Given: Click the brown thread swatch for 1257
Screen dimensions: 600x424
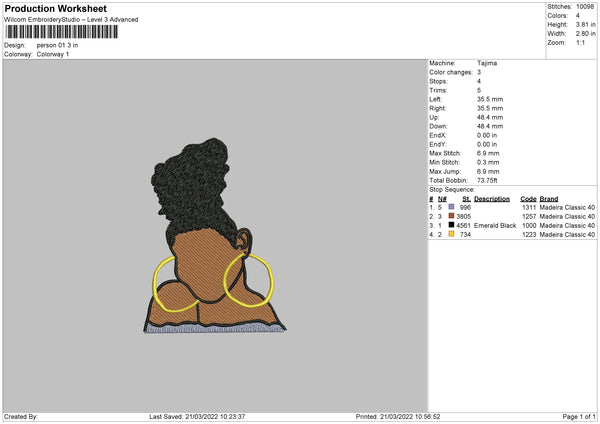Looking at the screenshot, I should [451, 216].
